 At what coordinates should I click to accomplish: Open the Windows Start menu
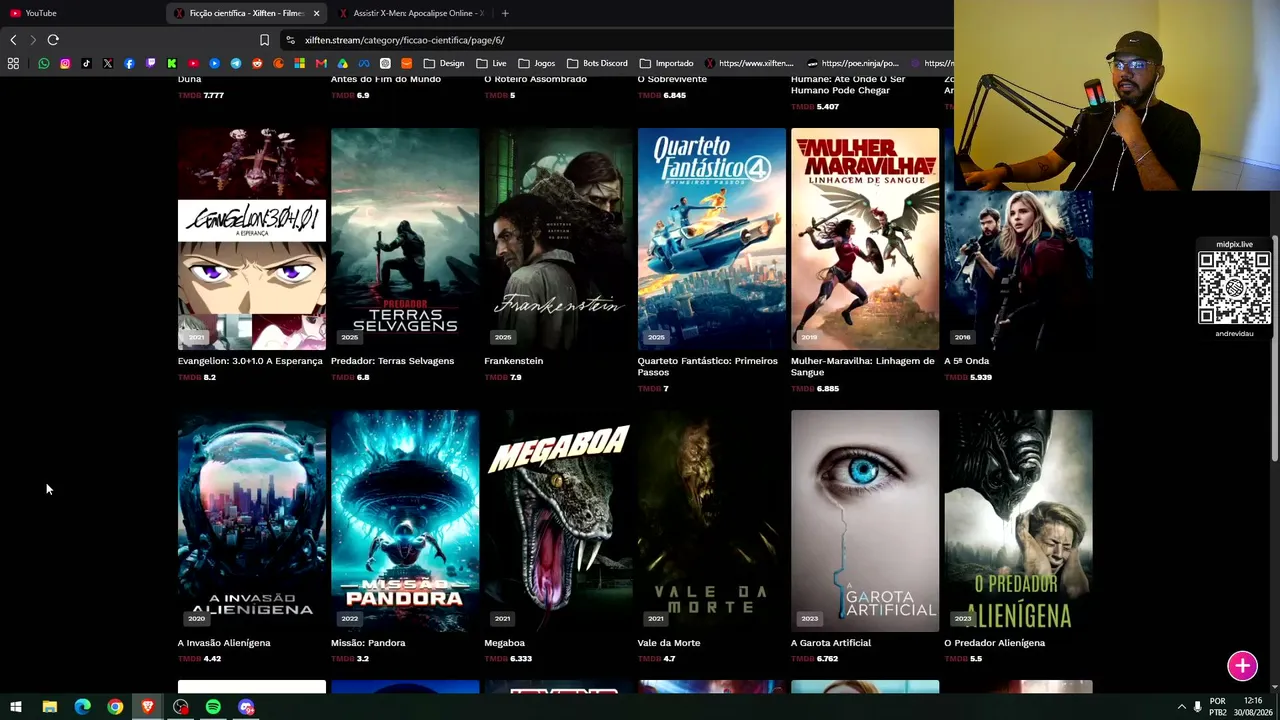click(x=16, y=707)
